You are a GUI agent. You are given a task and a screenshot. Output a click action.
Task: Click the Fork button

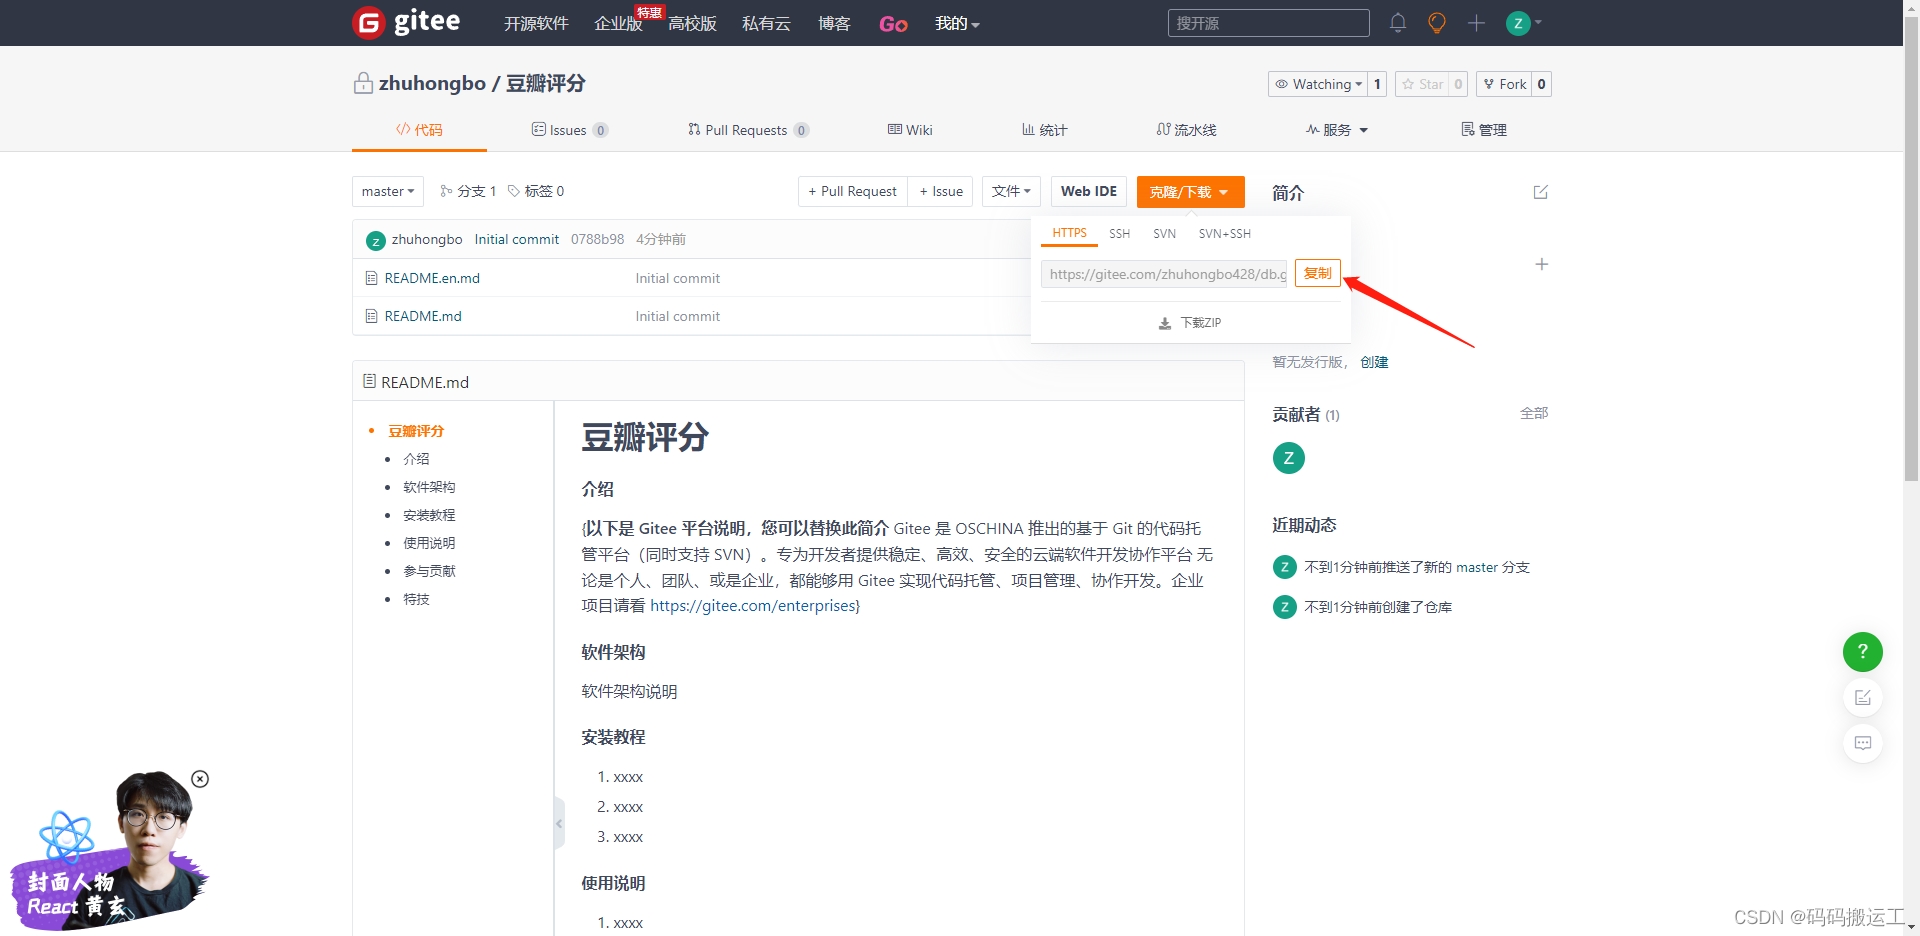pos(1504,84)
